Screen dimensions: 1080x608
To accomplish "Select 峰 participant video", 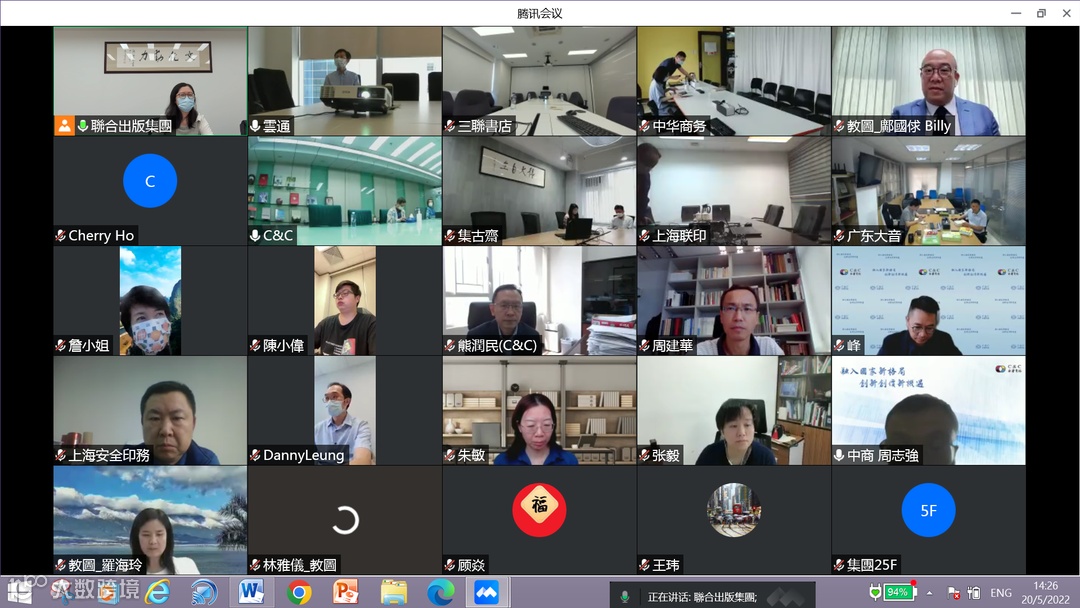I will (x=928, y=301).
